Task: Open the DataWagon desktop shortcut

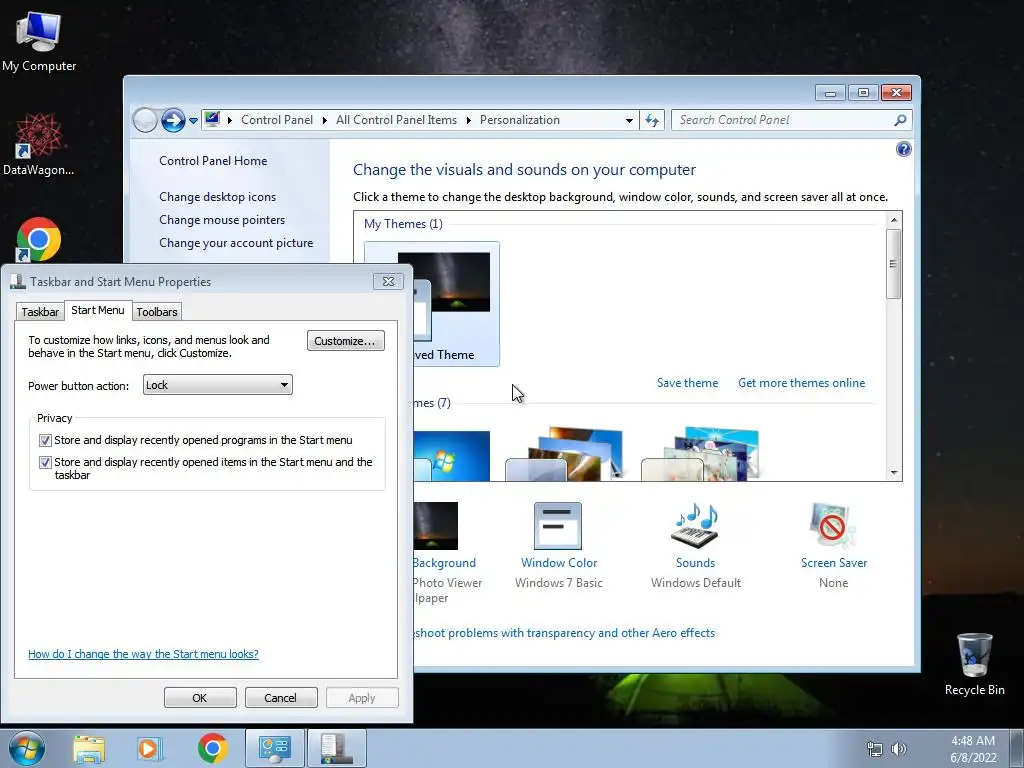Action: point(38,144)
